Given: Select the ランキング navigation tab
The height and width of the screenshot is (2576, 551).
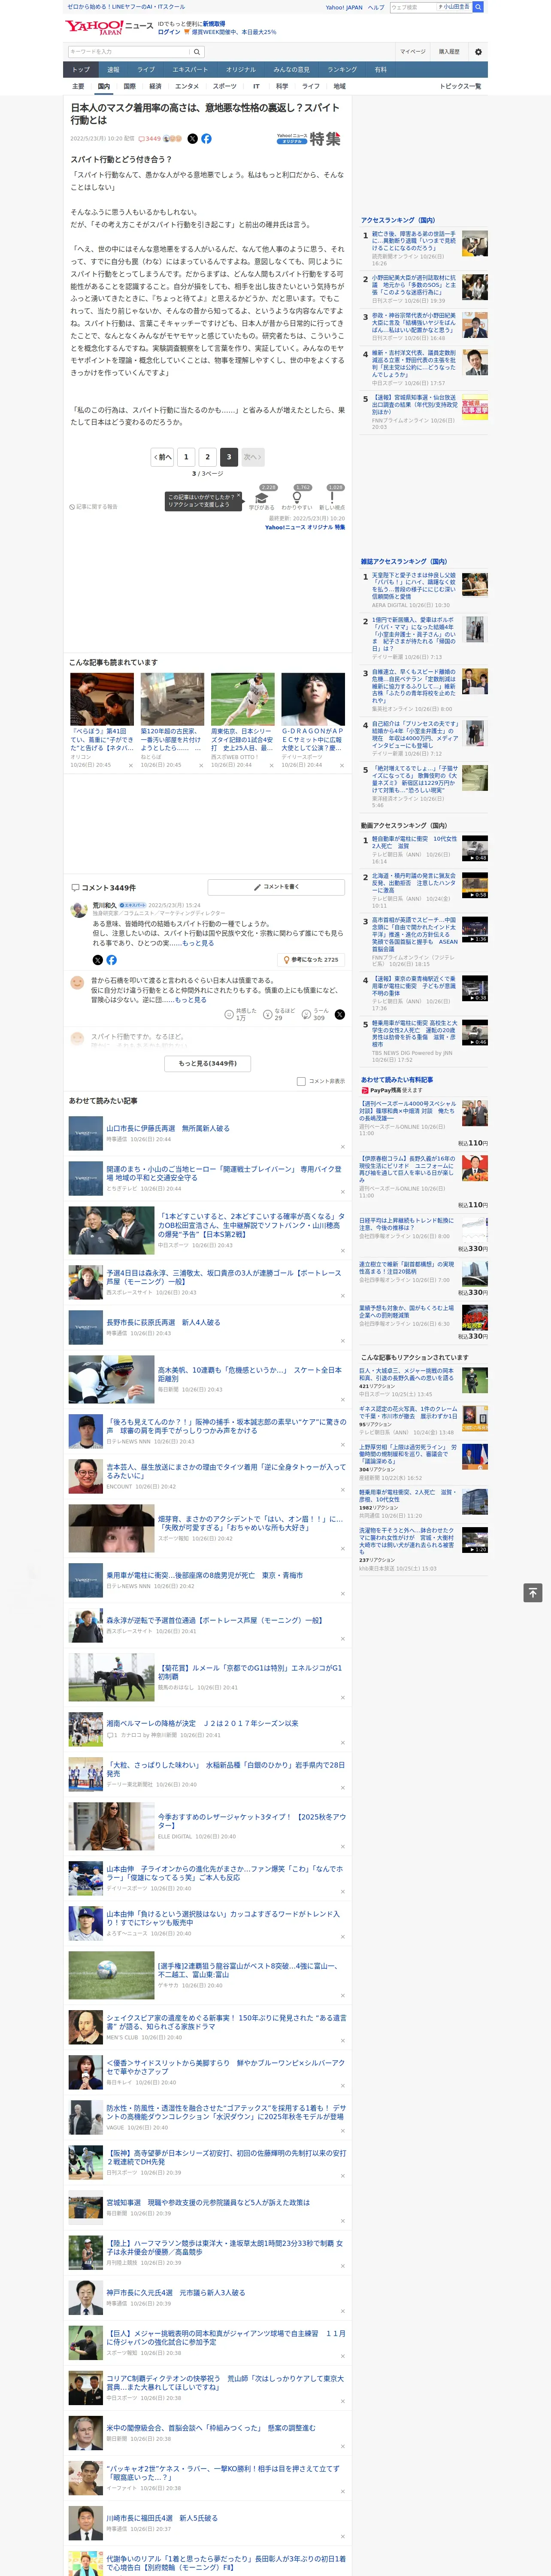Looking at the screenshot, I should coord(342,70).
